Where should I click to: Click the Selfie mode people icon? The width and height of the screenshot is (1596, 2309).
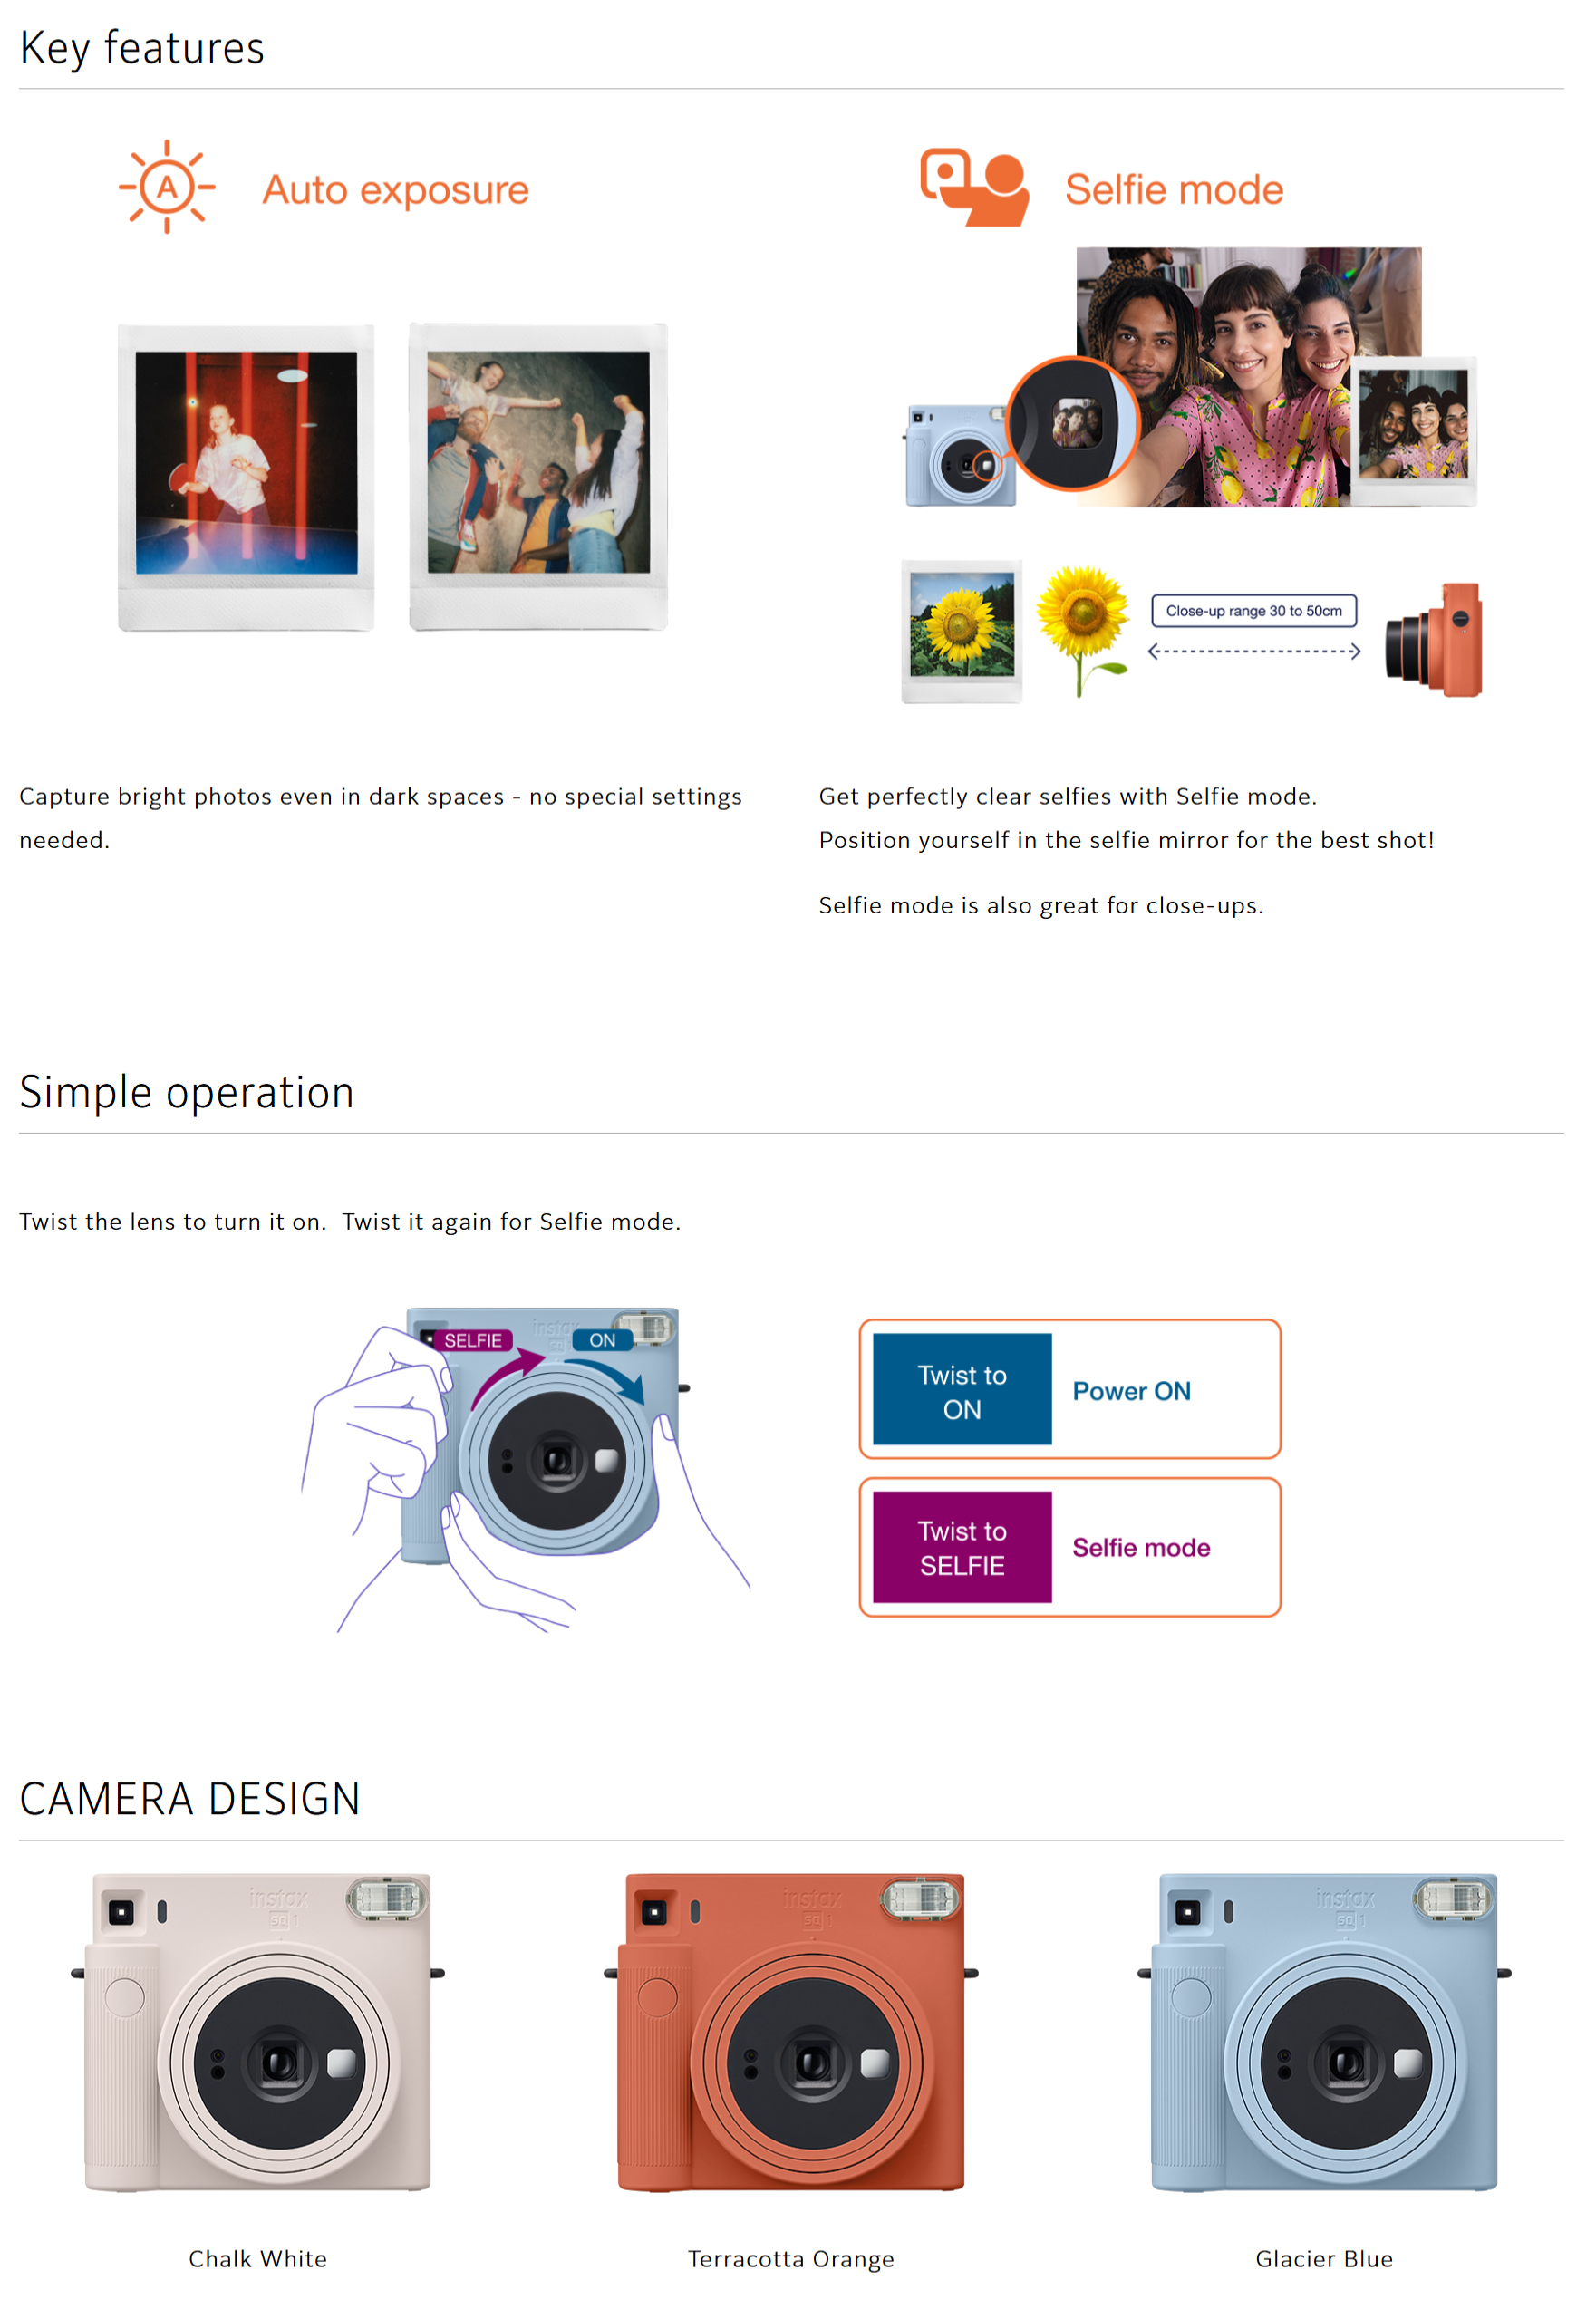tap(975, 187)
